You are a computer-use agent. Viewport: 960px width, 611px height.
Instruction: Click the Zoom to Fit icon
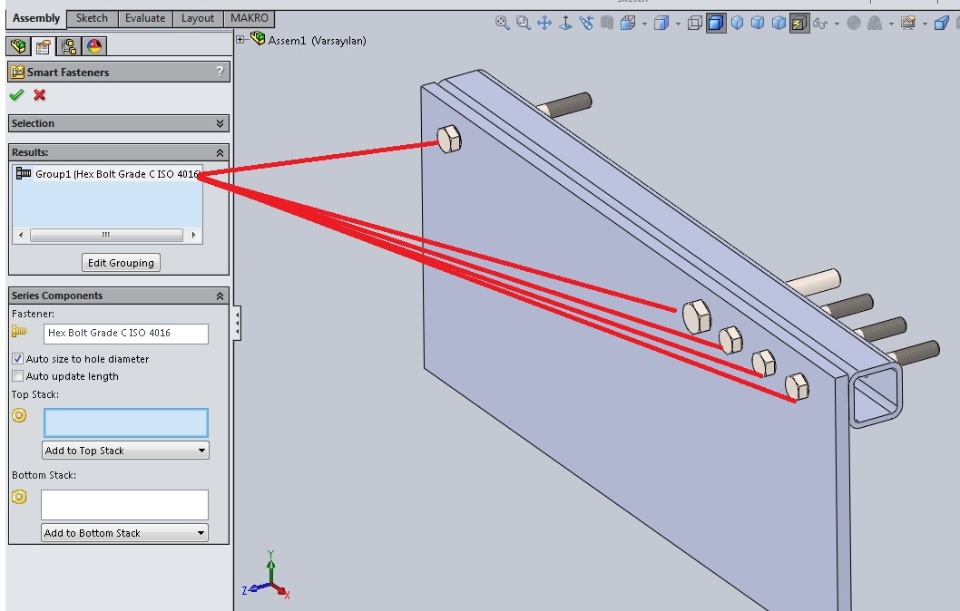(x=502, y=23)
